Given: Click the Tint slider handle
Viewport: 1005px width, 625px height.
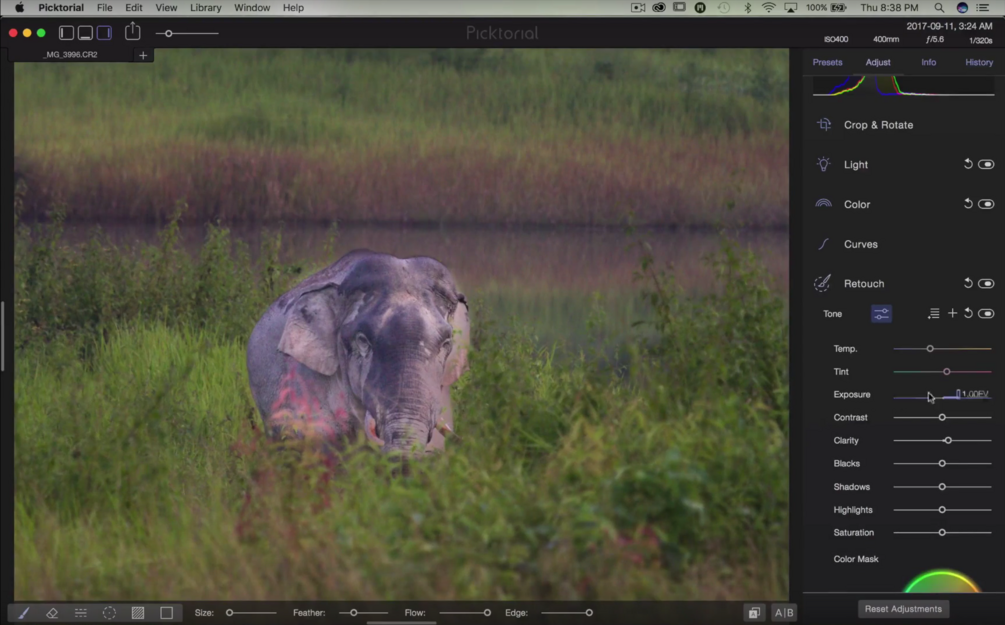Looking at the screenshot, I should [947, 372].
